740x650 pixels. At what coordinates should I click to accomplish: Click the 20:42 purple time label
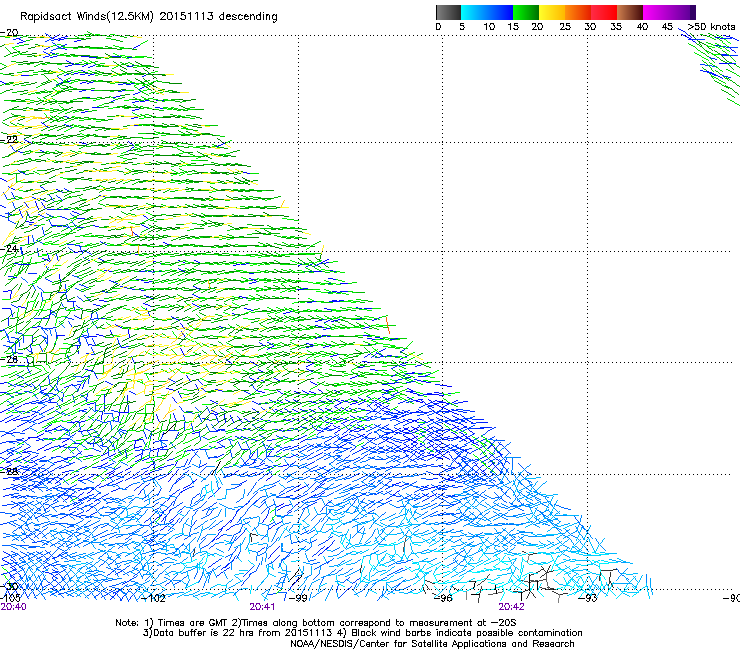tap(512, 607)
